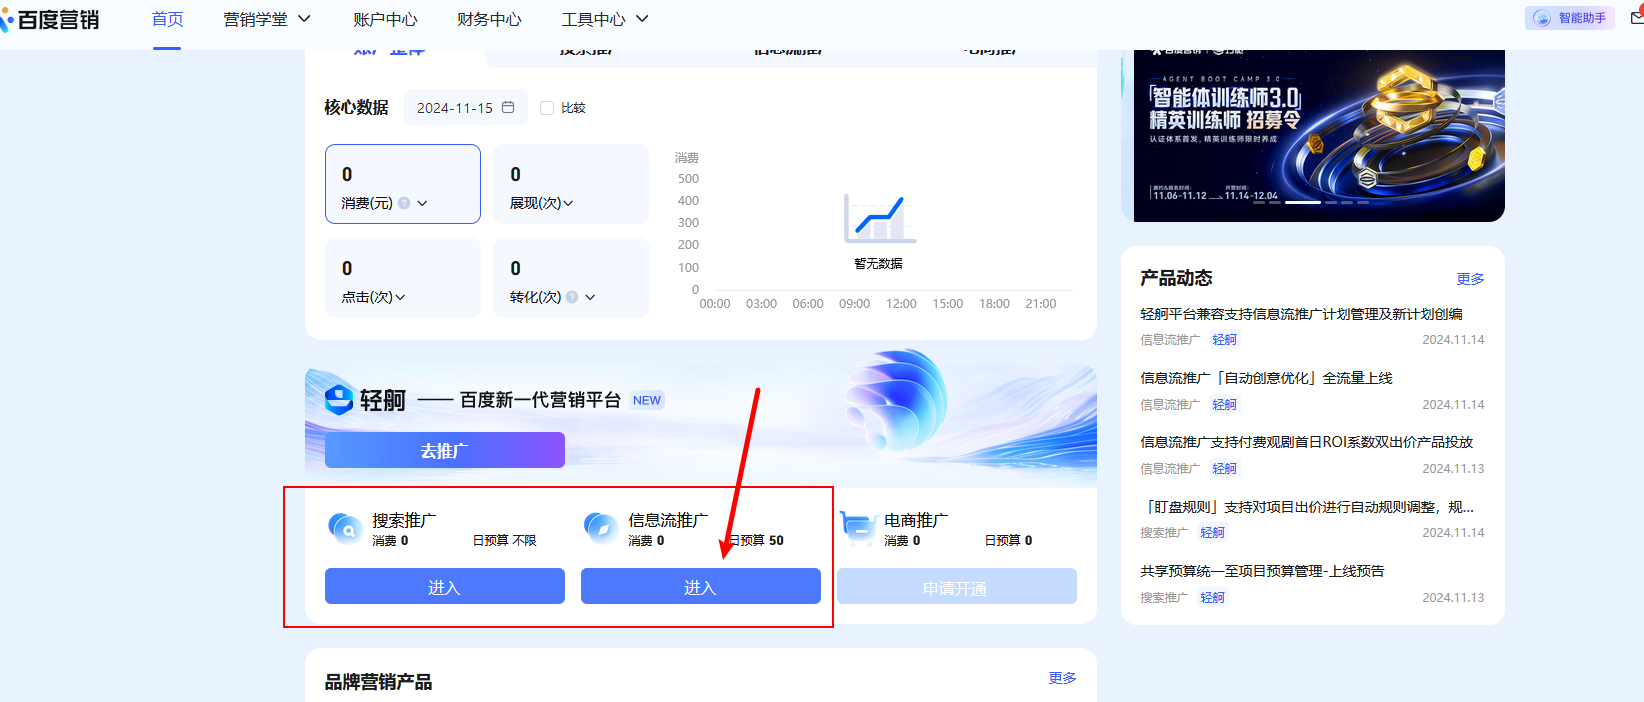
Task: Click the help icon next to 转化(次)
Action: (x=572, y=297)
